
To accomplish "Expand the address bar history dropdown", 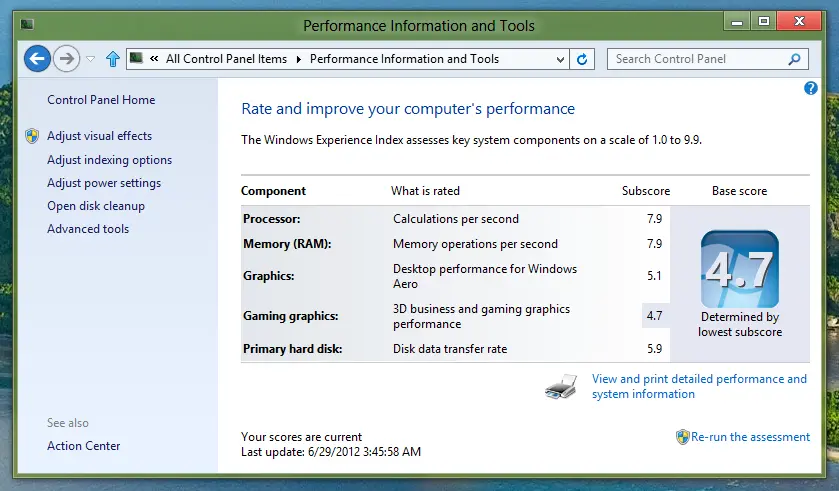I will pos(560,59).
